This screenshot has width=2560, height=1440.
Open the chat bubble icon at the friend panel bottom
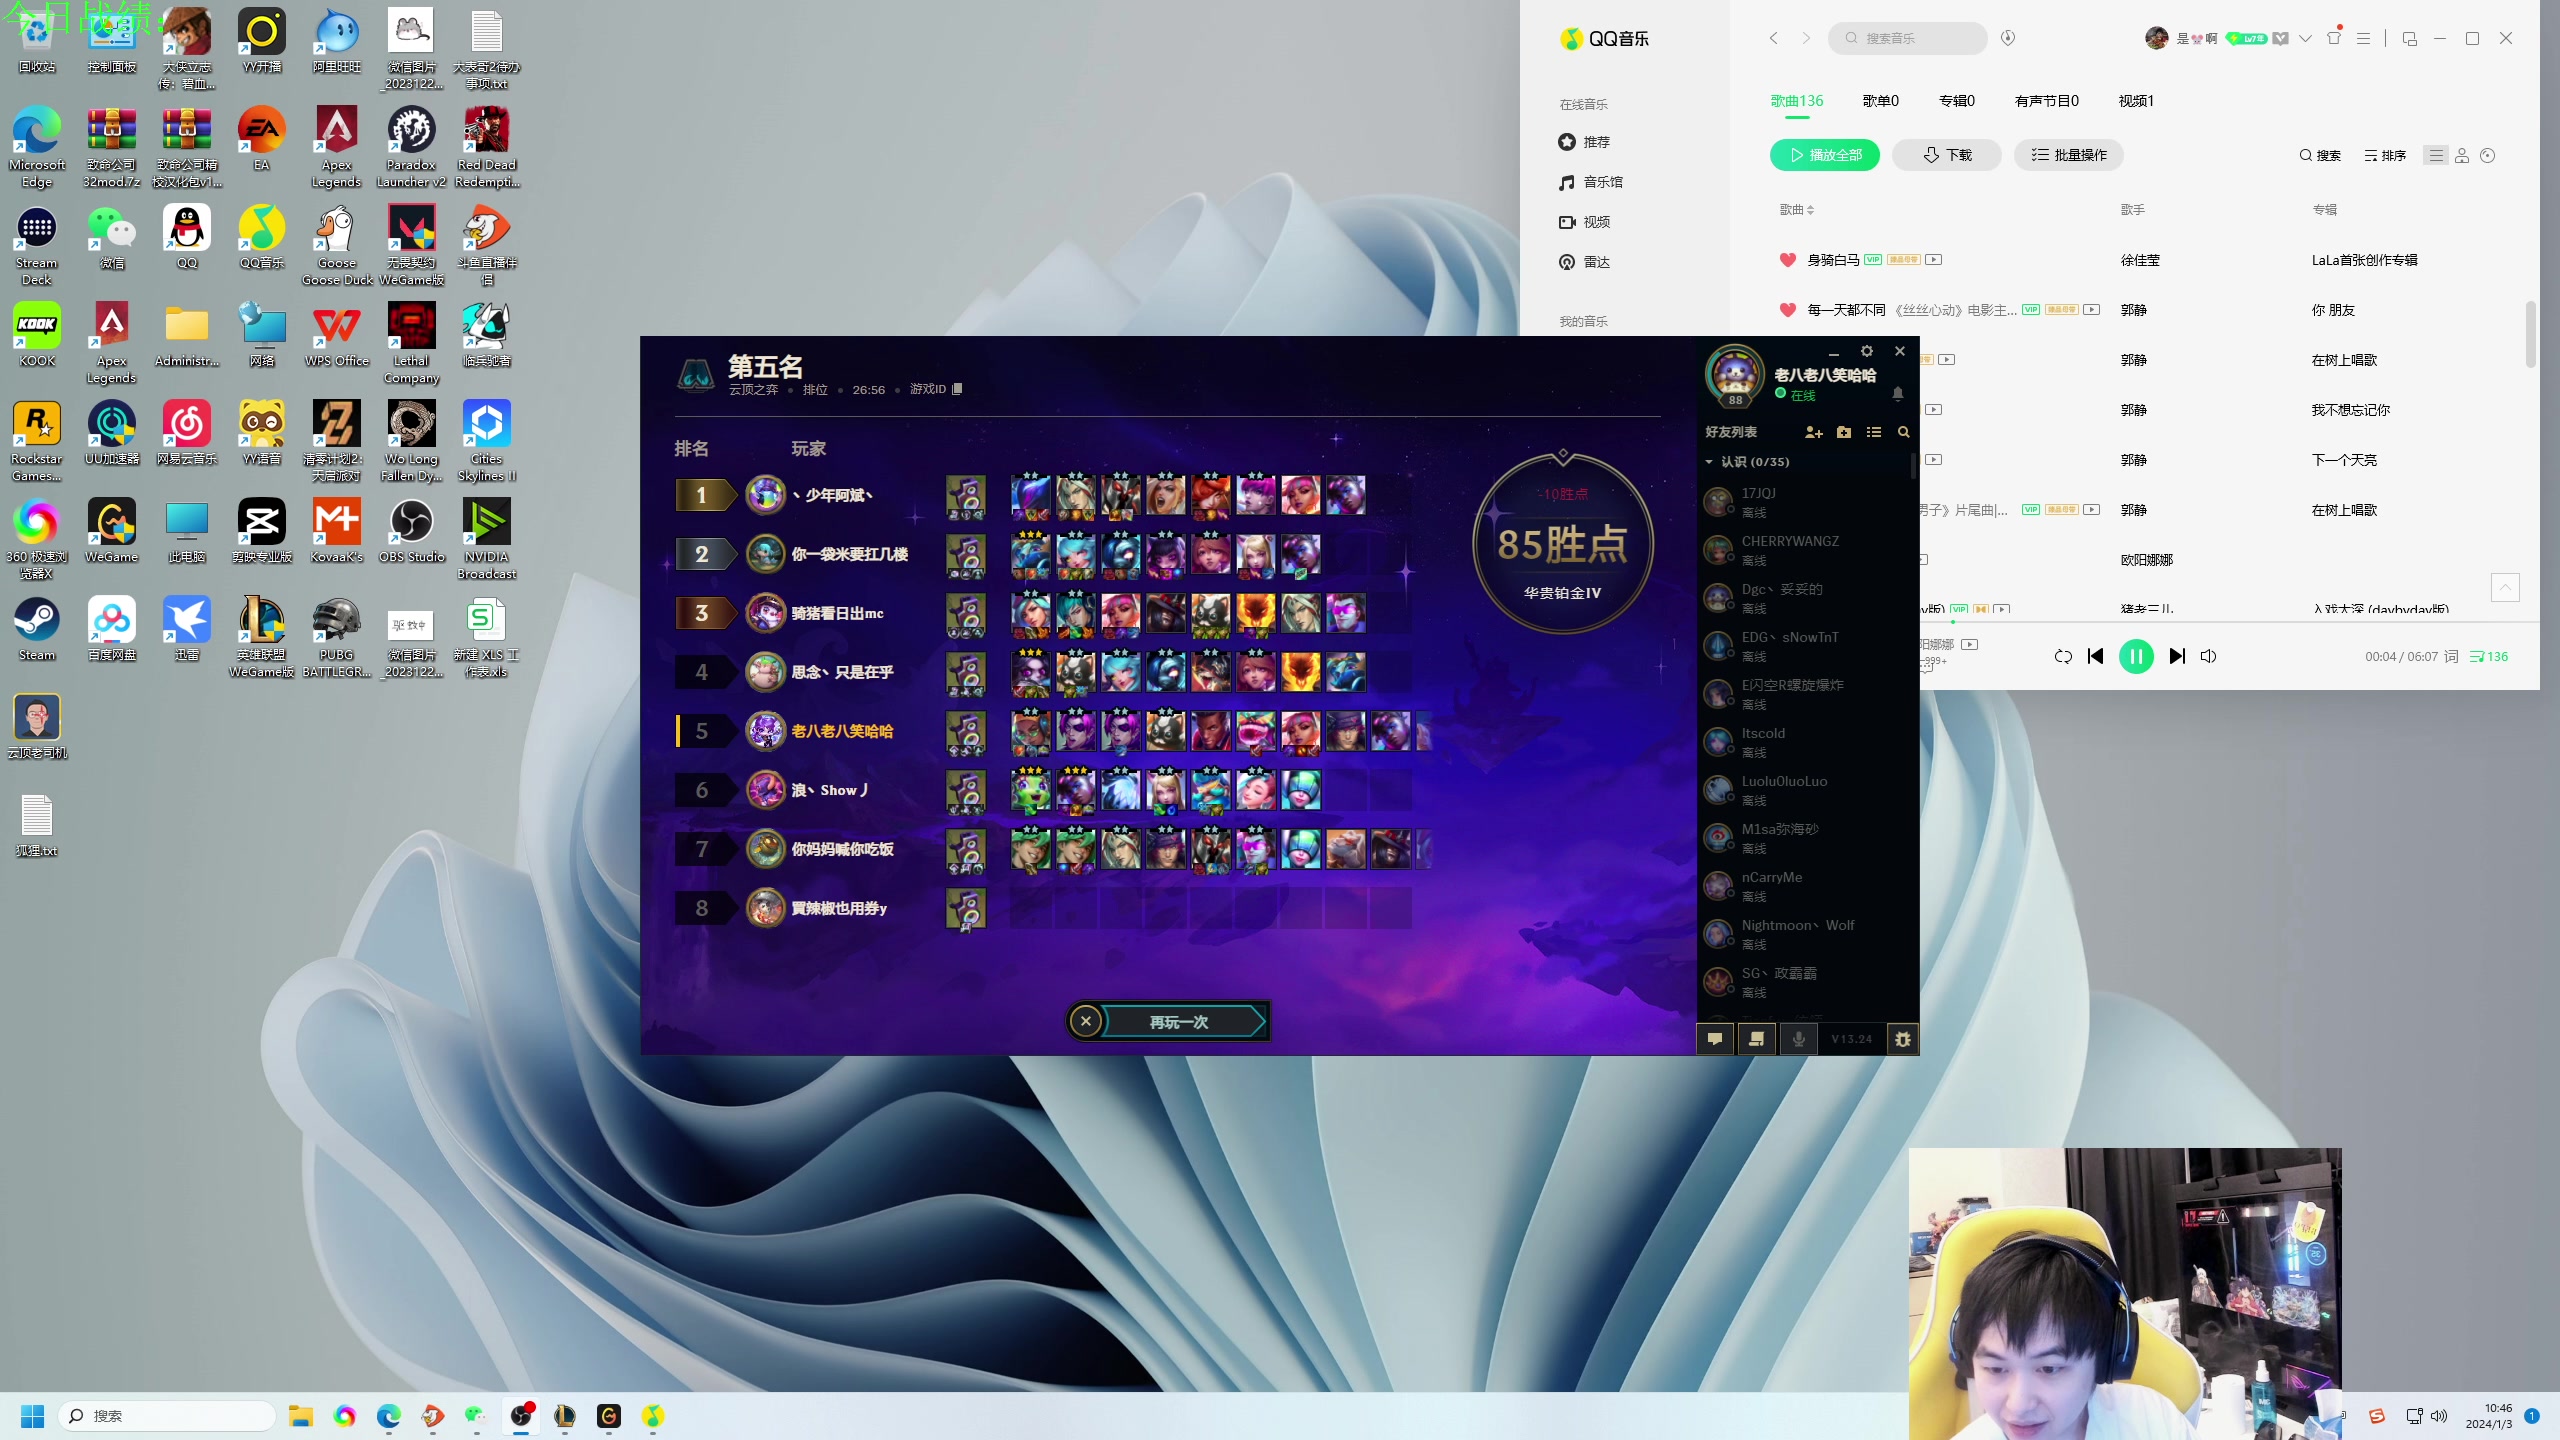1715,1039
